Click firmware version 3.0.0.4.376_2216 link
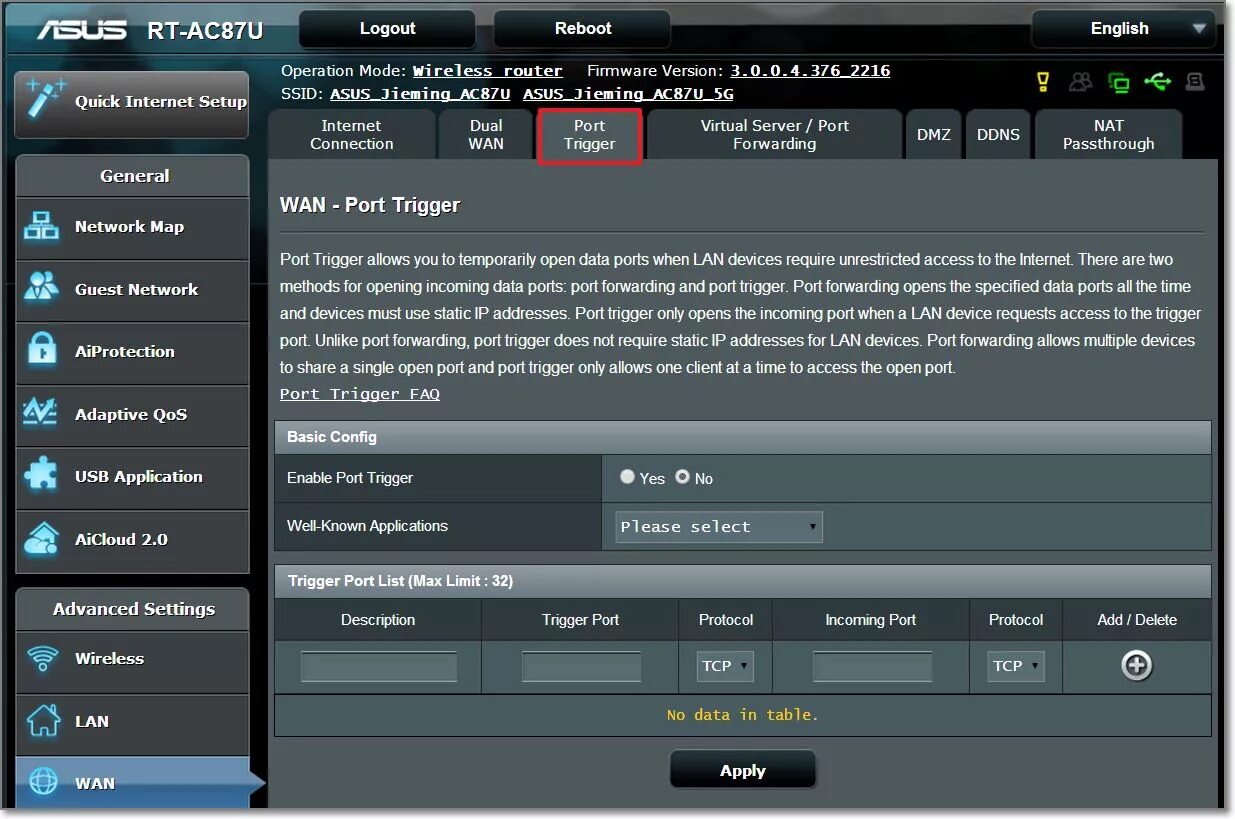The width and height of the screenshot is (1235, 819). pyautogui.click(x=810, y=71)
